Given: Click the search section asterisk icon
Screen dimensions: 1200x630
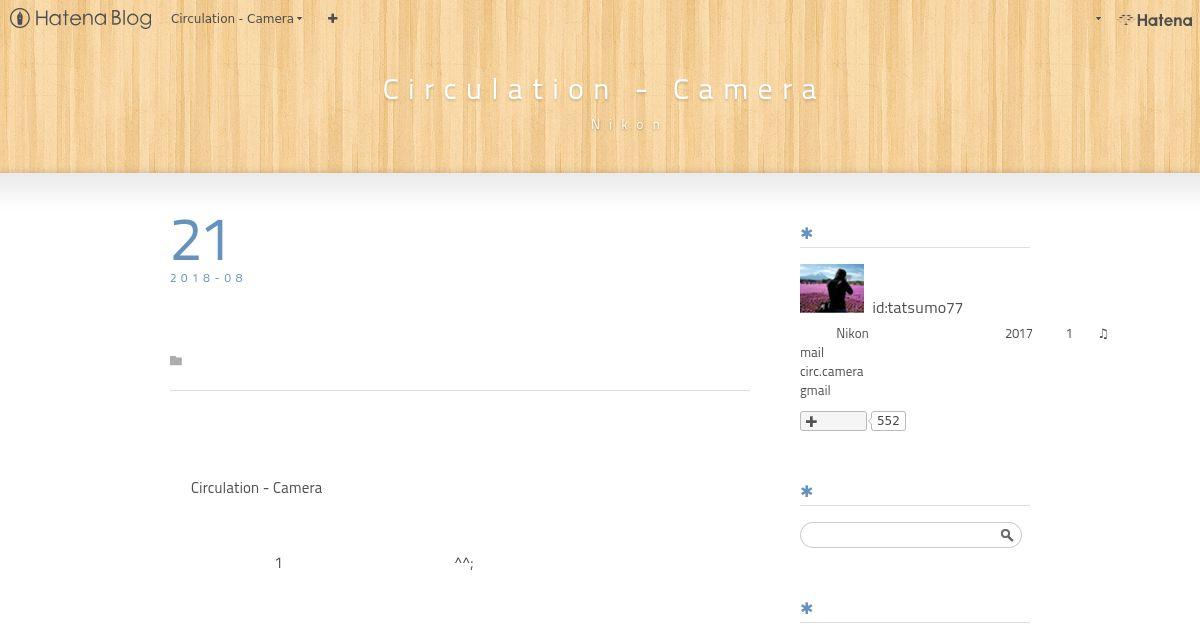Looking at the screenshot, I should (x=806, y=492).
